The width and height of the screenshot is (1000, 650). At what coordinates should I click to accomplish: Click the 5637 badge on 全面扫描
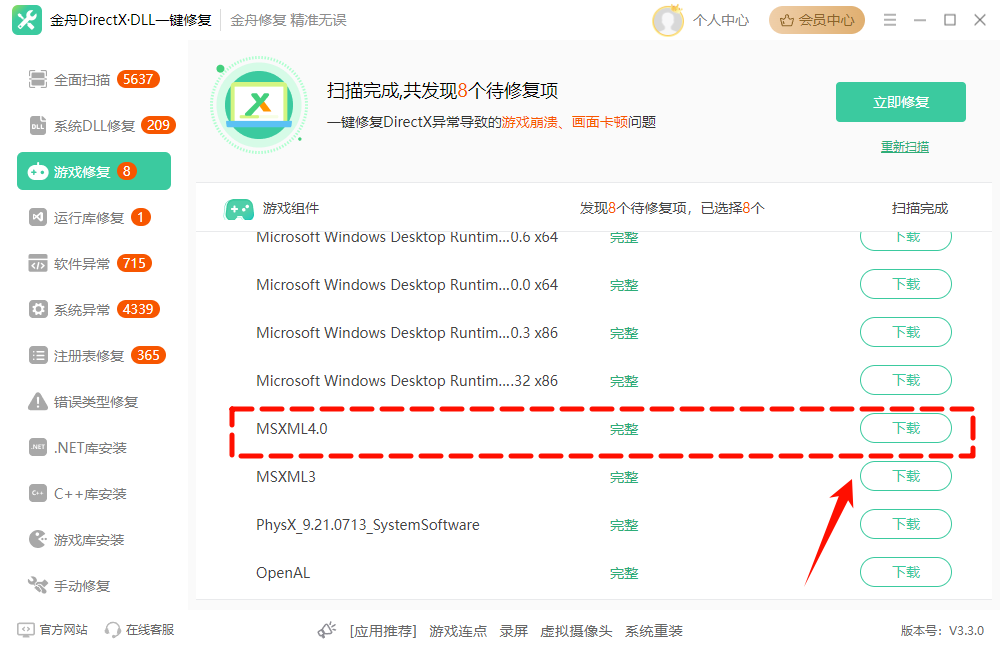click(x=138, y=79)
